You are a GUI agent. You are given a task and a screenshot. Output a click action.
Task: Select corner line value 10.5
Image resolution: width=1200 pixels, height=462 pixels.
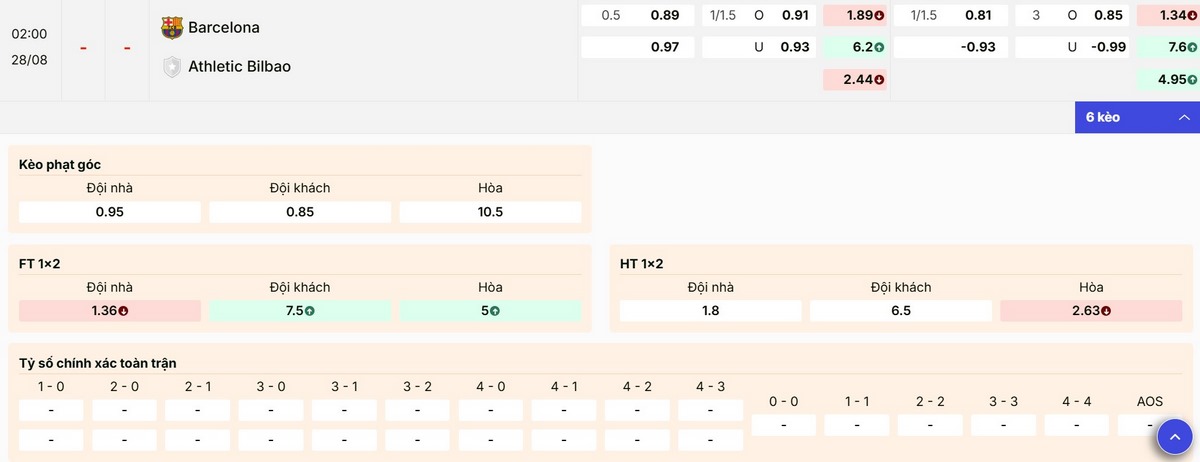(x=490, y=212)
